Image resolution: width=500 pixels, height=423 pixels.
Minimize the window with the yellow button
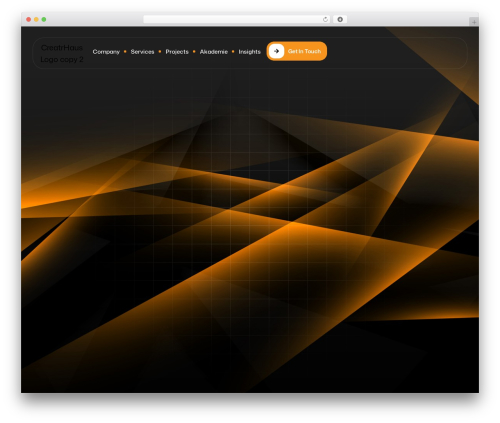[36, 20]
